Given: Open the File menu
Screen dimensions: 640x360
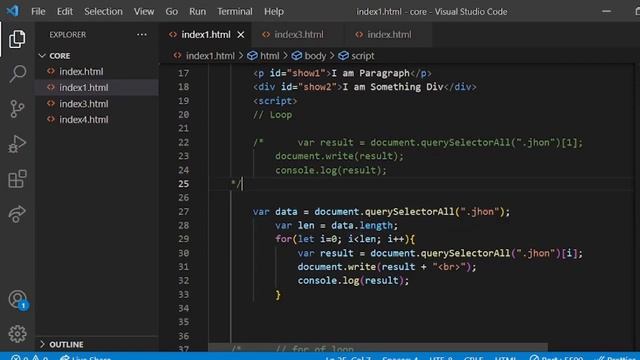Looking at the screenshot, I should [38, 11].
